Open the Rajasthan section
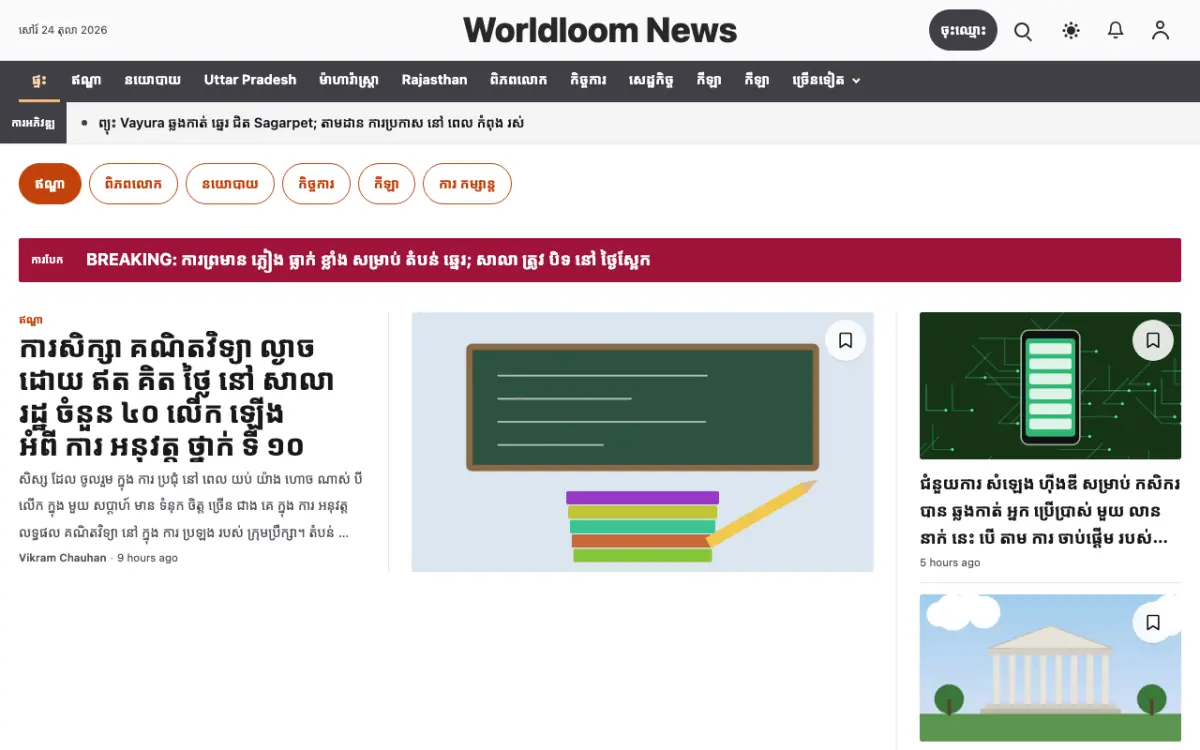 [434, 80]
